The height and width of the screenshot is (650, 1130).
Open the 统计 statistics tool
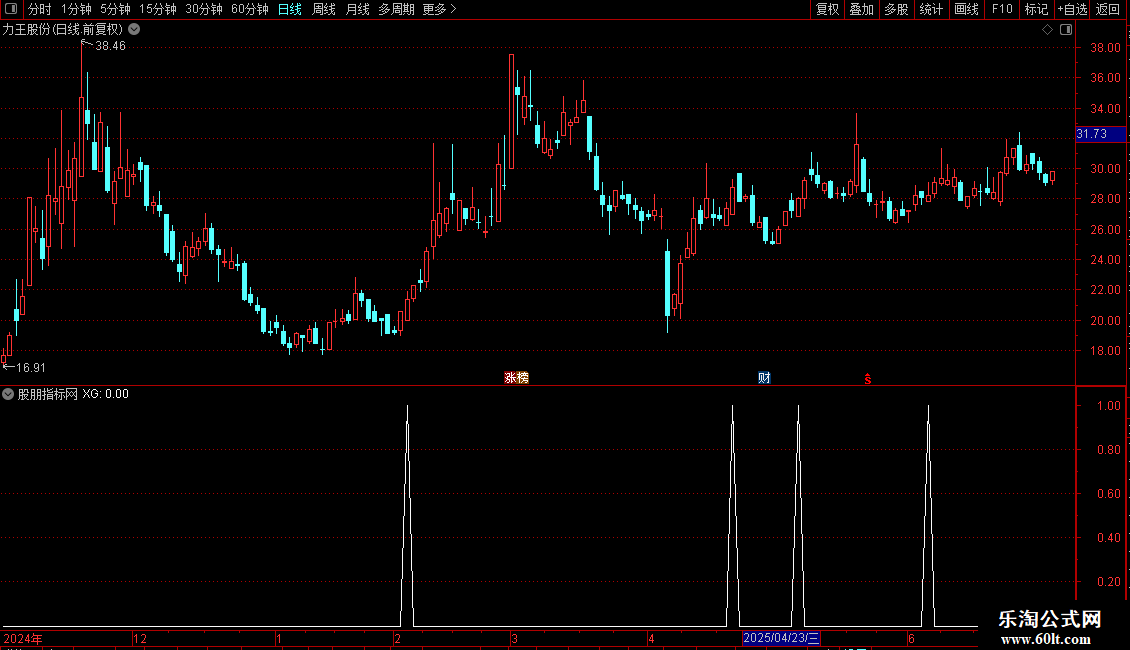931,9
